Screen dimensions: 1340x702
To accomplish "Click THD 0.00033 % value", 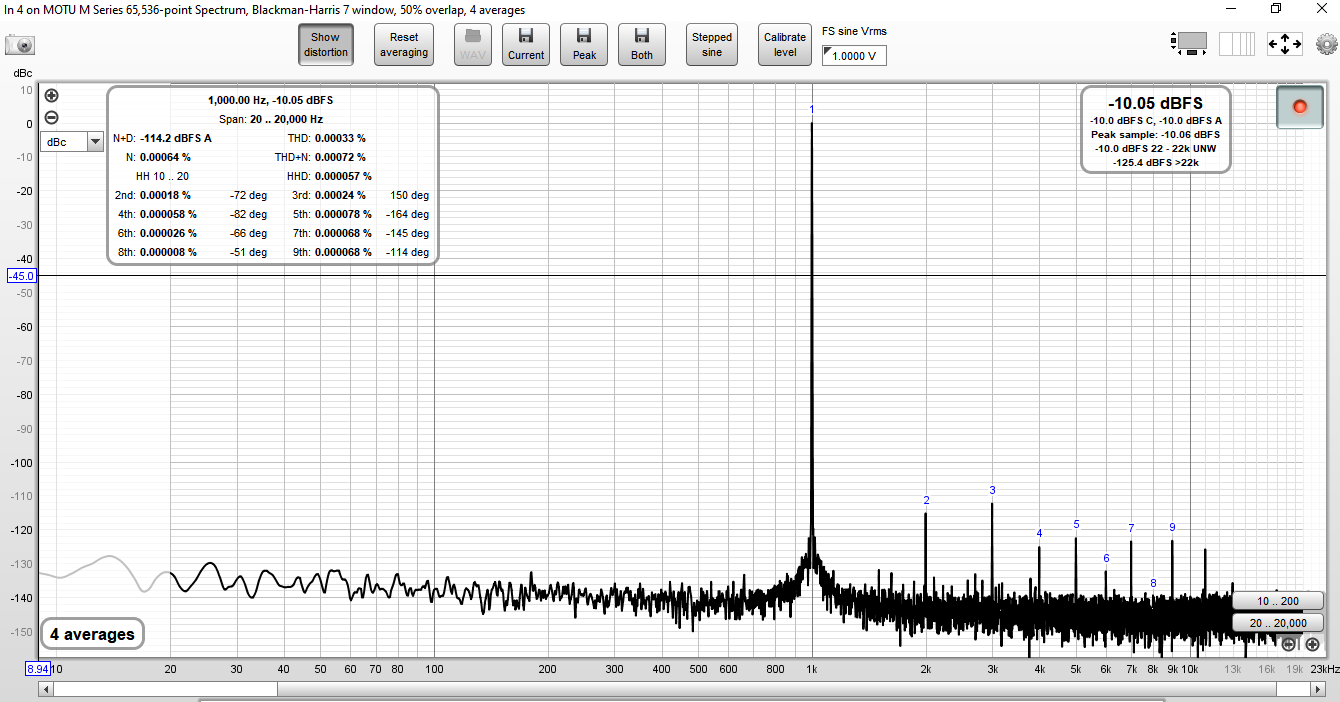I will click(x=340, y=138).
